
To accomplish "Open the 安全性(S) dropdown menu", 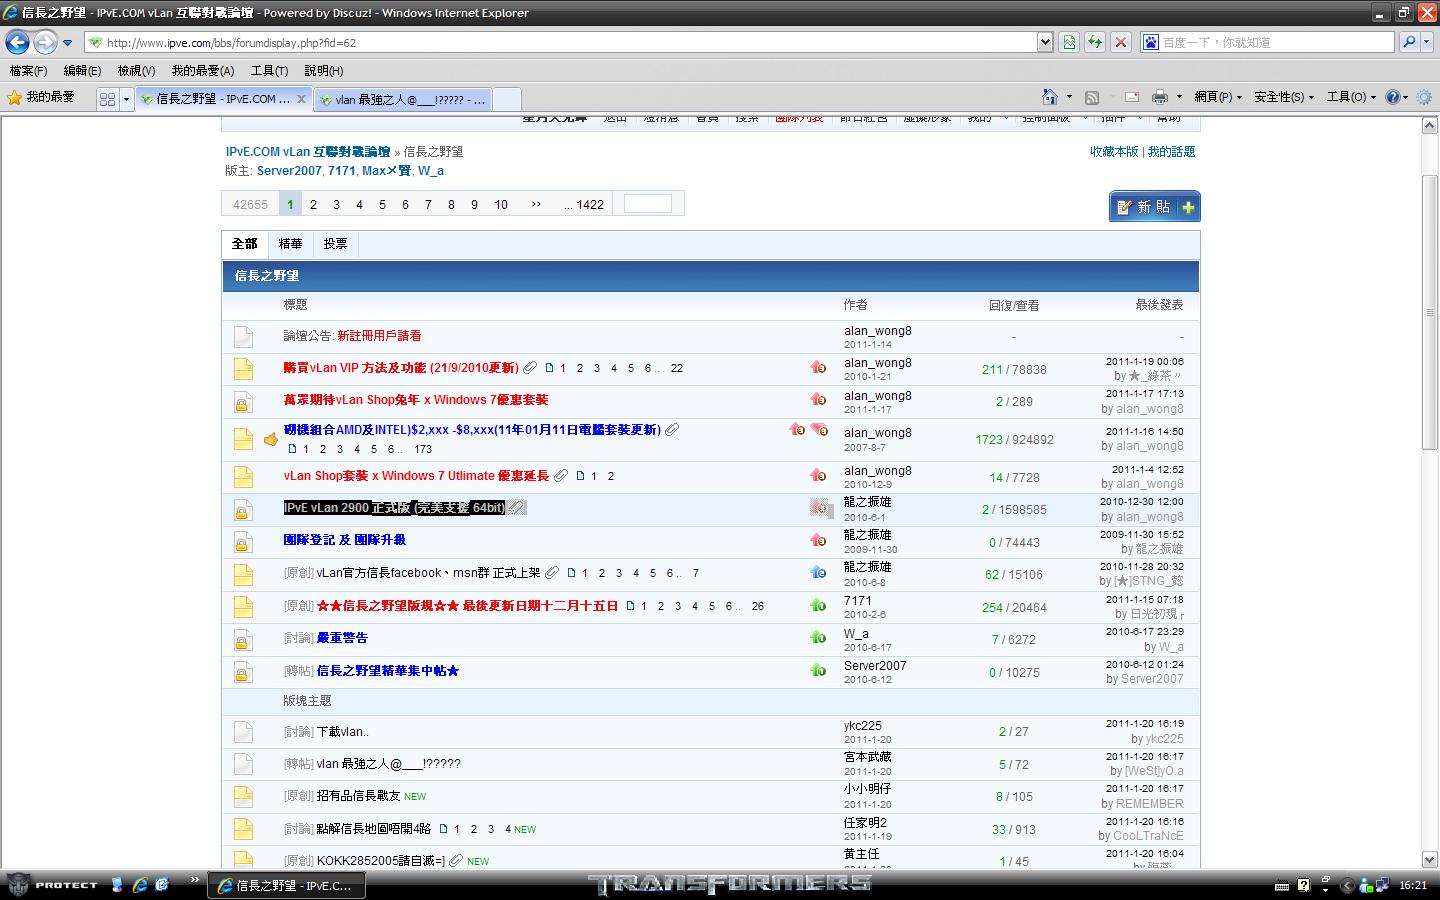I will coord(1284,97).
